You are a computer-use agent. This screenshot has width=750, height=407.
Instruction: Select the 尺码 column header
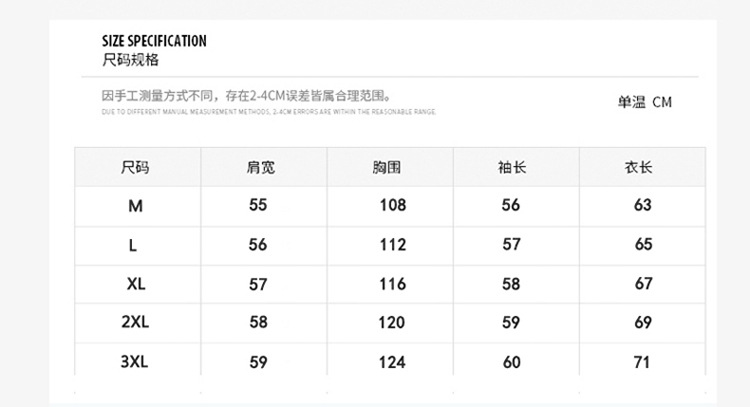pos(135,167)
